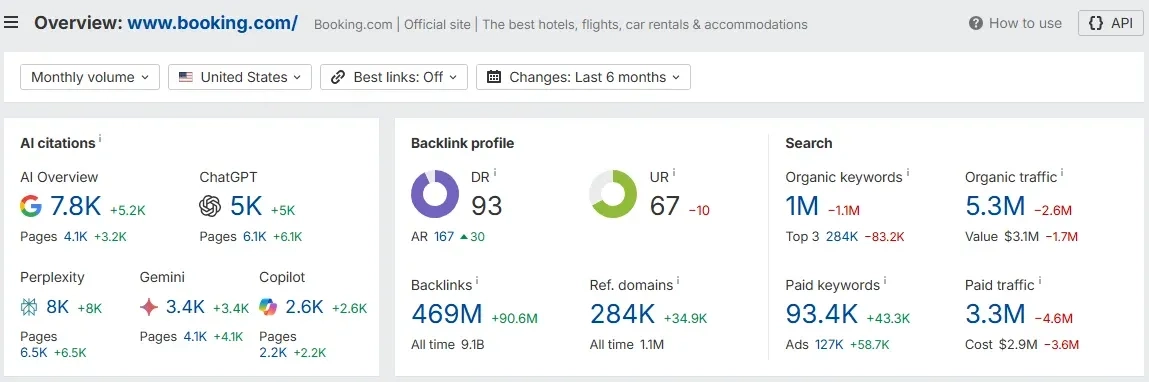The width and height of the screenshot is (1149, 382).
Task: Click the Backlink profile heading
Action: click(462, 143)
